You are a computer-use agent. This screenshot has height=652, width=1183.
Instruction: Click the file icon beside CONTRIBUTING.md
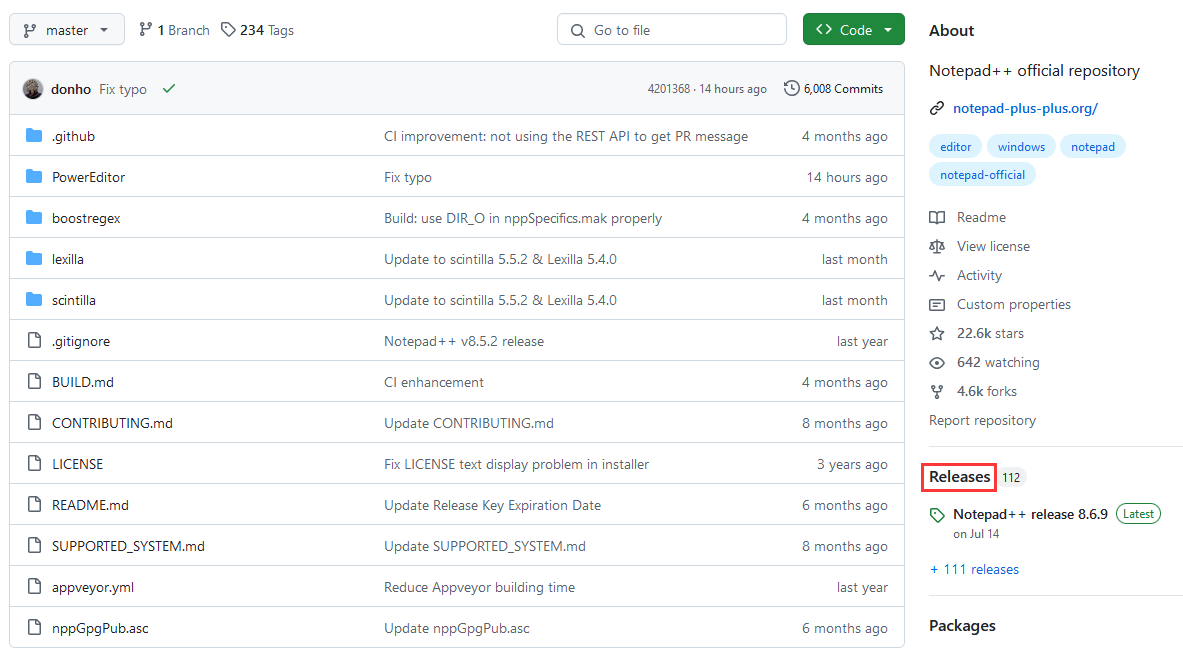click(x=34, y=423)
